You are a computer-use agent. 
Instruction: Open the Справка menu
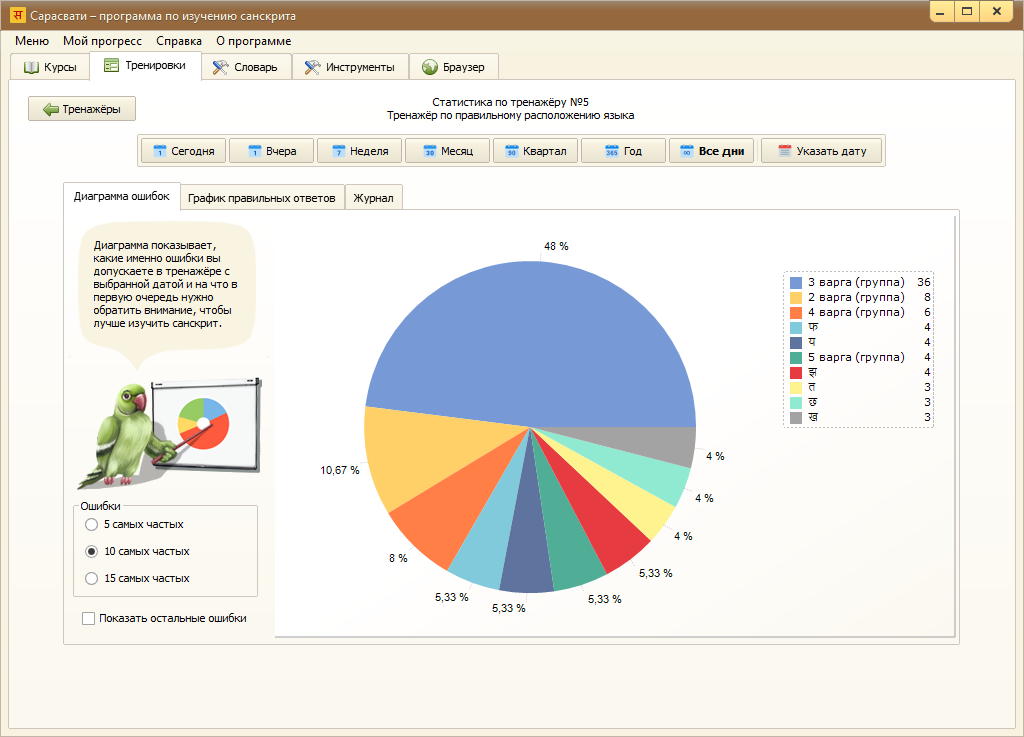[x=179, y=41]
